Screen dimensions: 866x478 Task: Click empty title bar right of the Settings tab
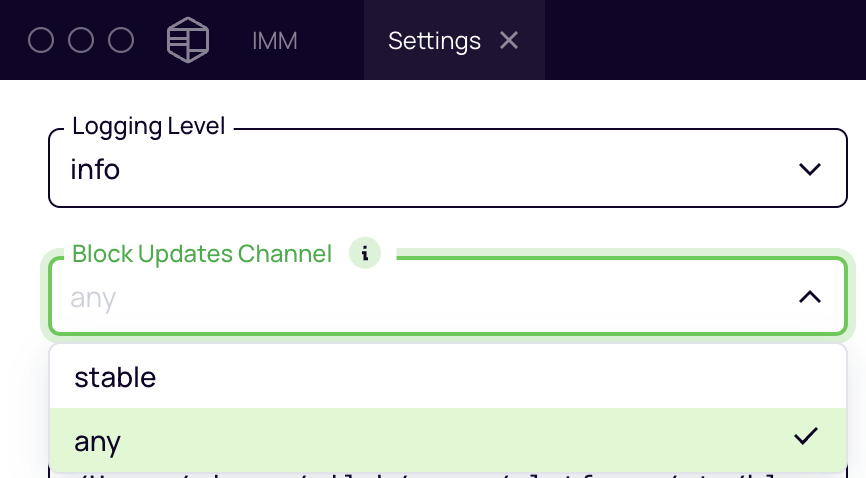(705, 40)
